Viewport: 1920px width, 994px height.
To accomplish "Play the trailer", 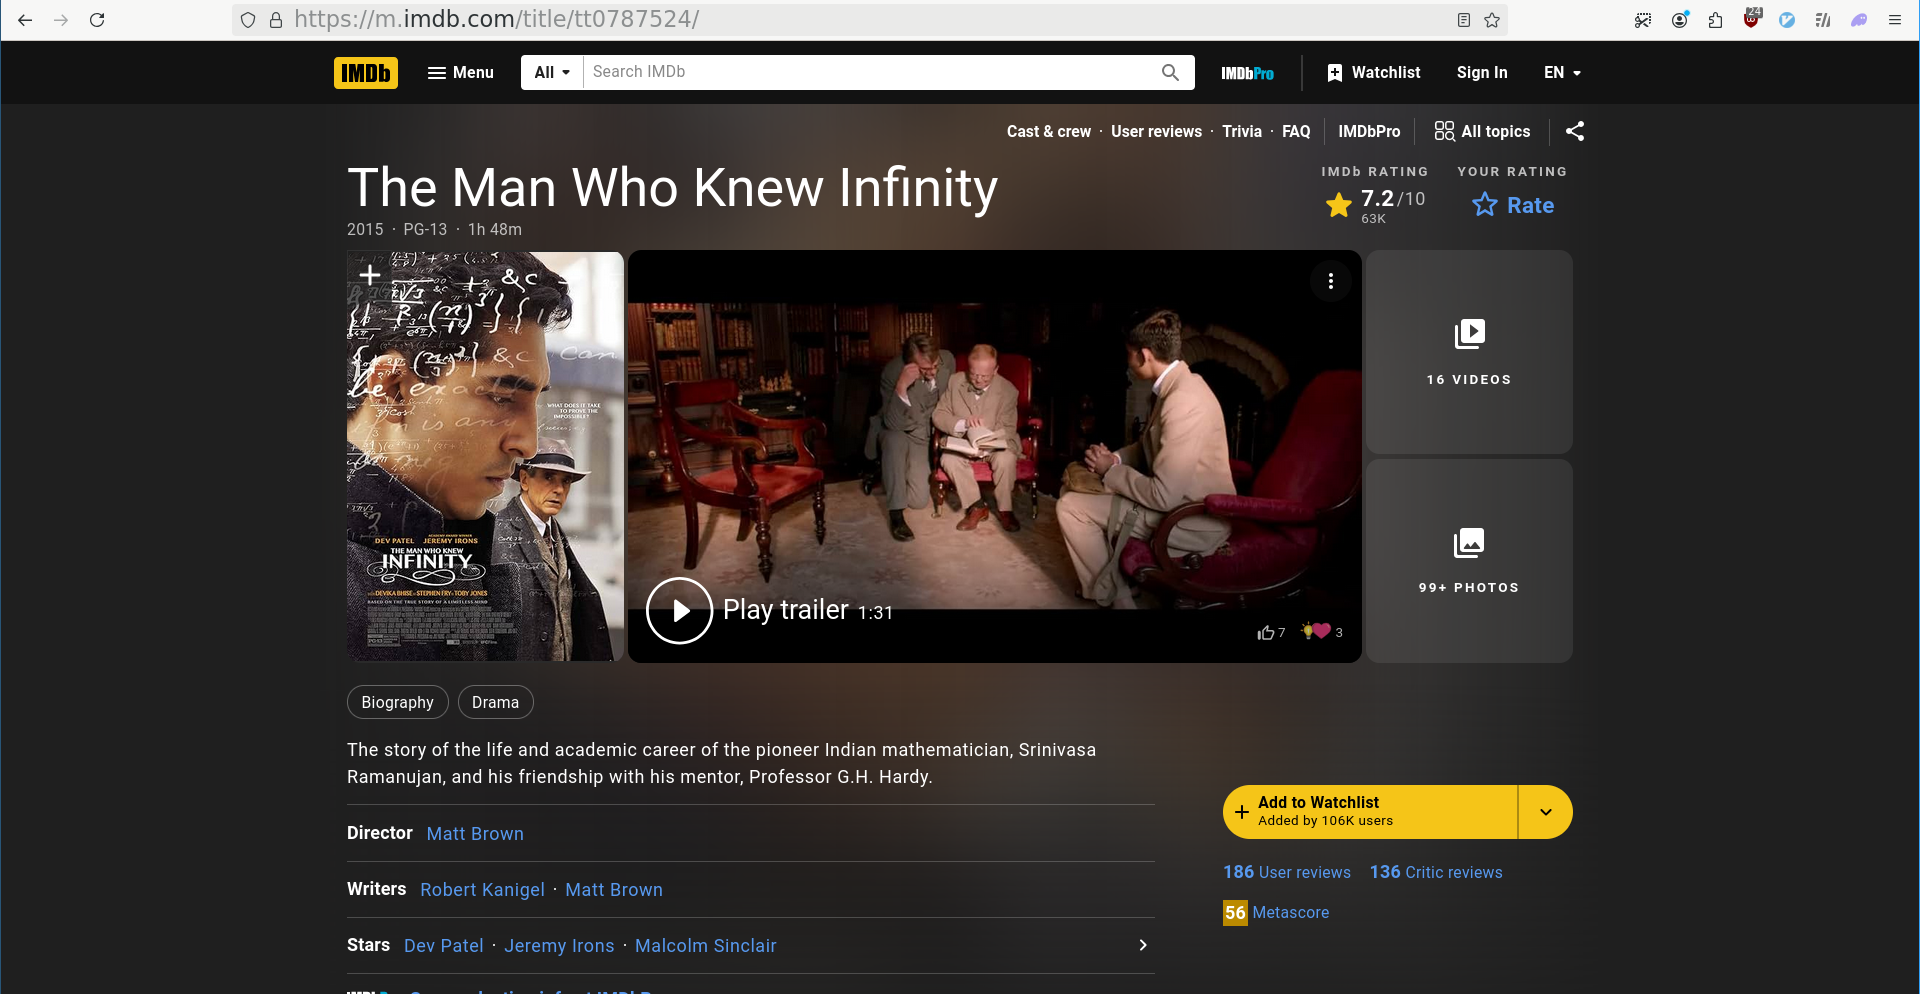I will click(x=680, y=611).
